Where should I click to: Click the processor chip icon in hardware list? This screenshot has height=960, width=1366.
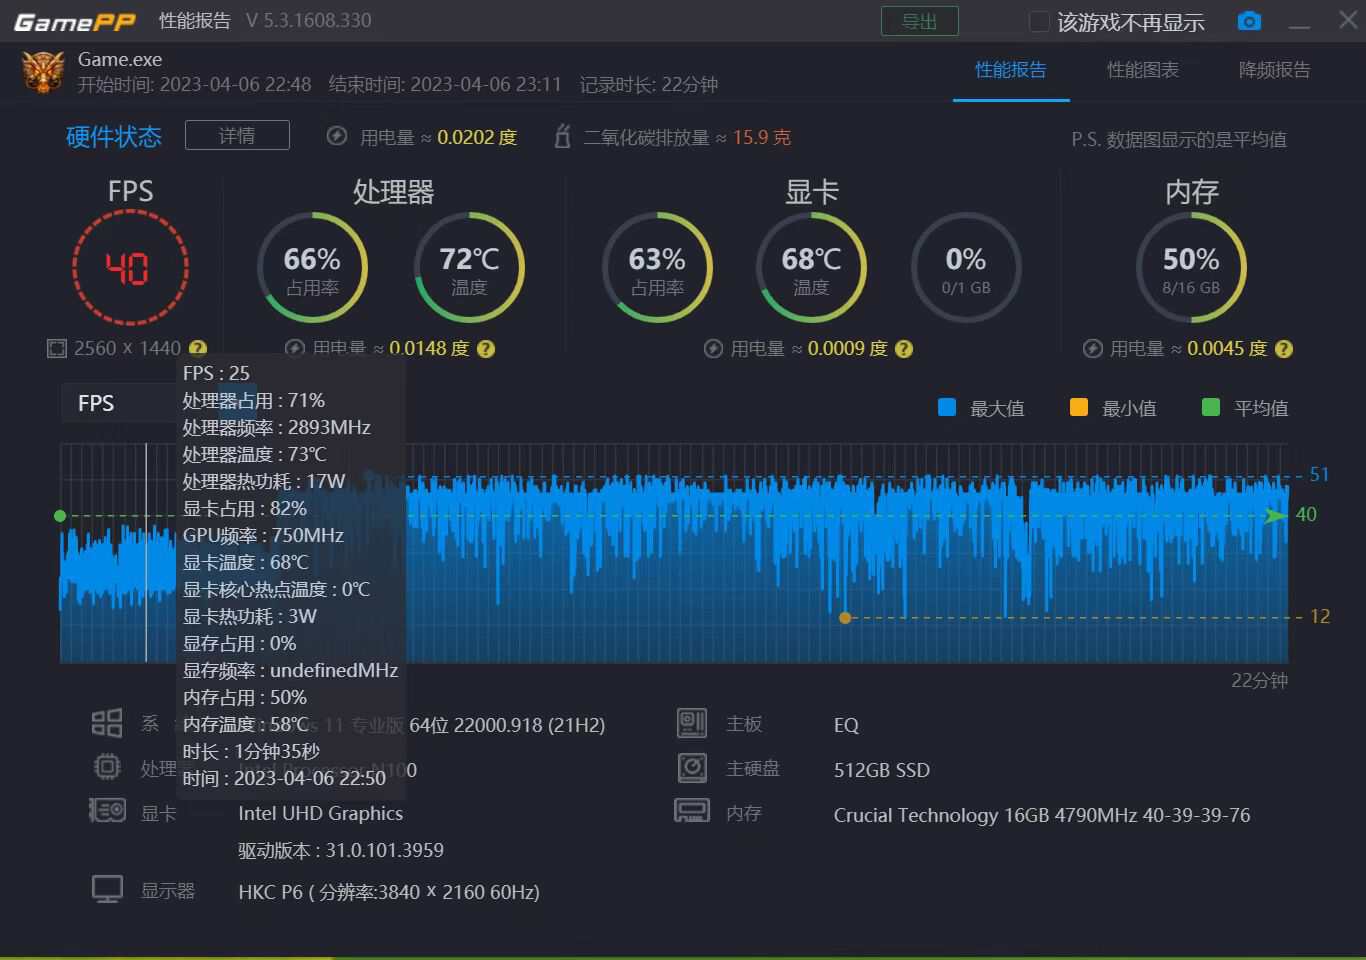pos(107,767)
